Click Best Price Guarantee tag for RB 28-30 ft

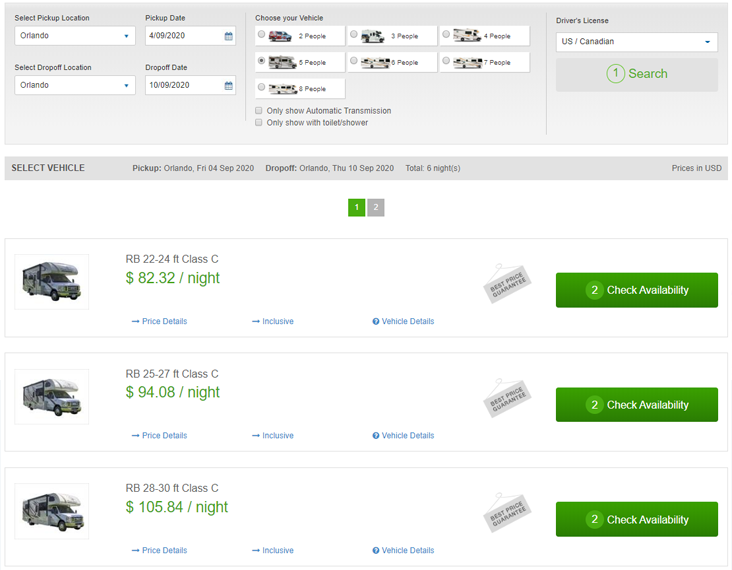[507, 513]
